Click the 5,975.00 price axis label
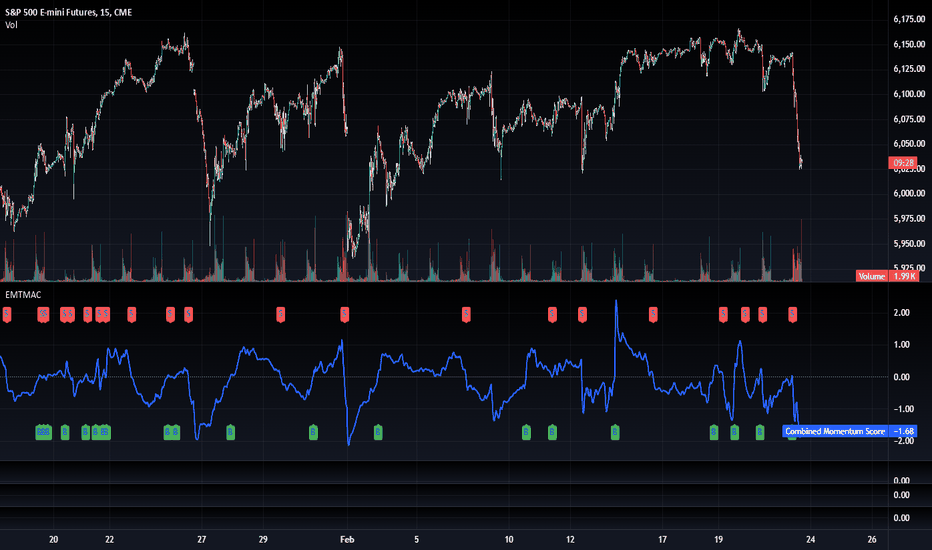Screen dimensions: 932x550 click(x=909, y=218)
